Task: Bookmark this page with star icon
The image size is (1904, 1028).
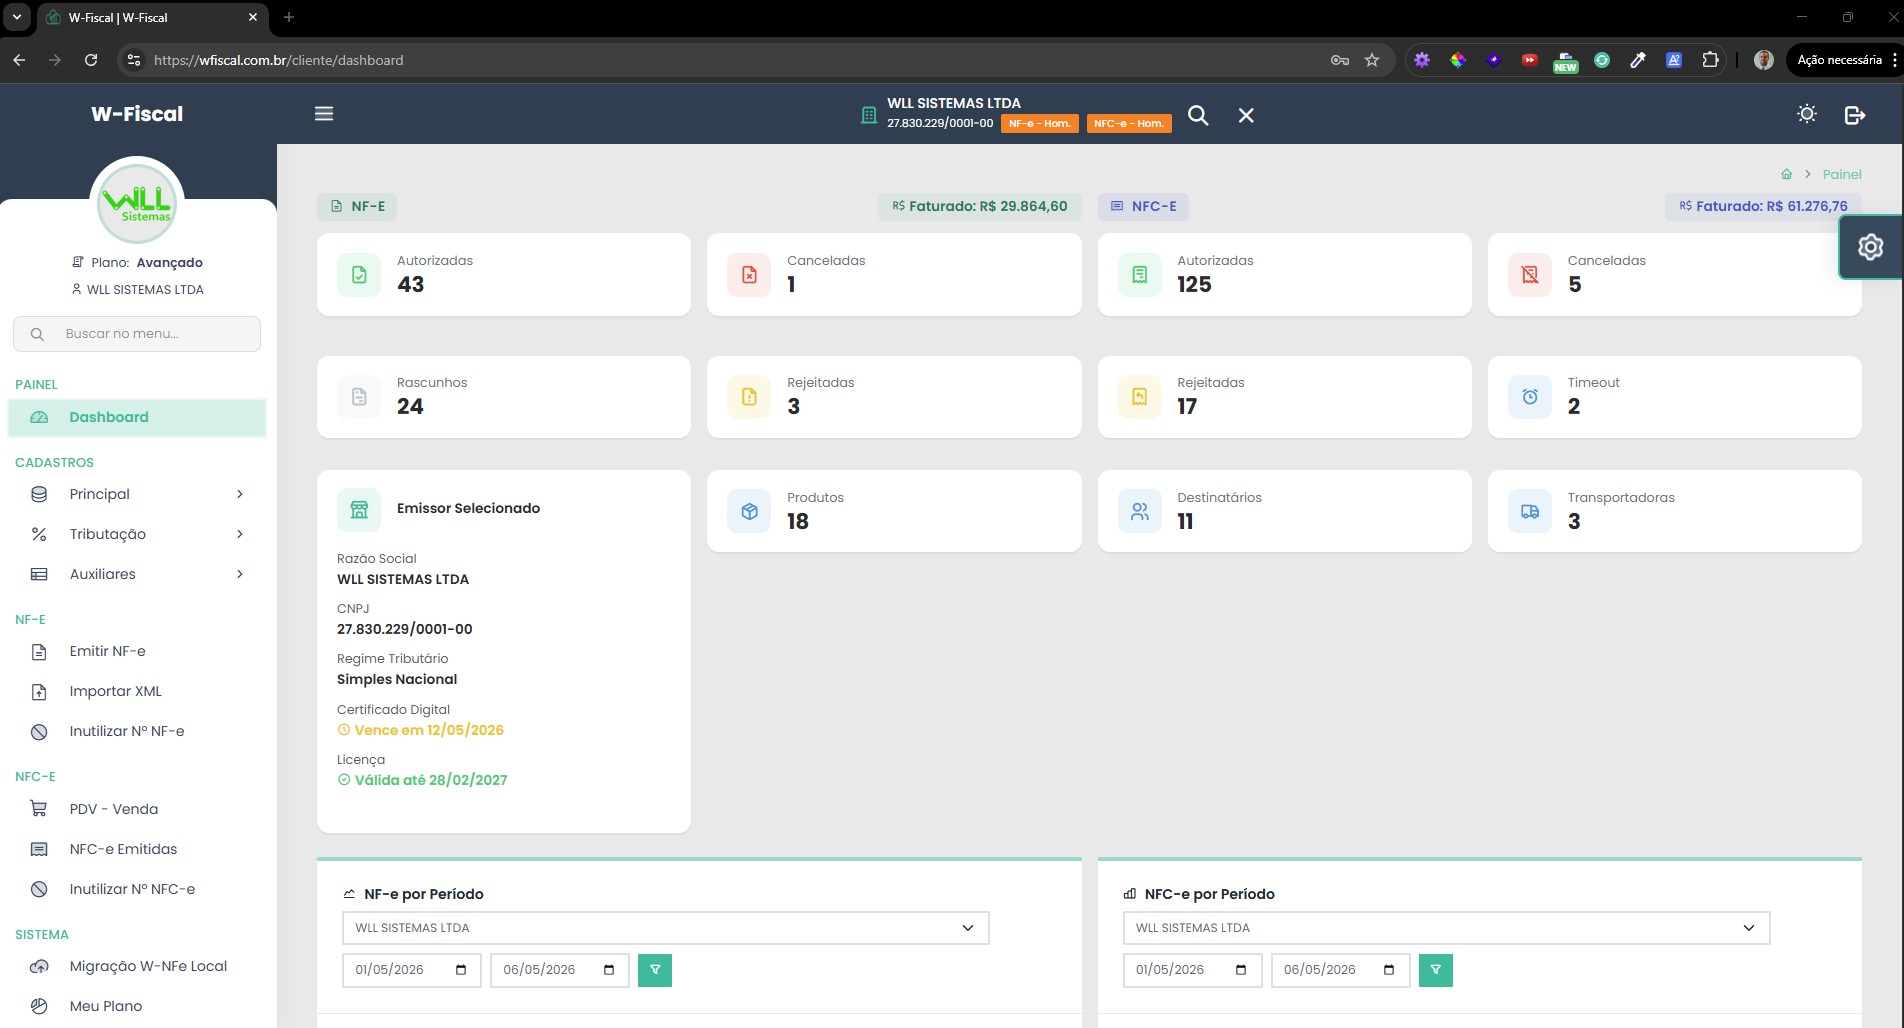Action: 1372,60
